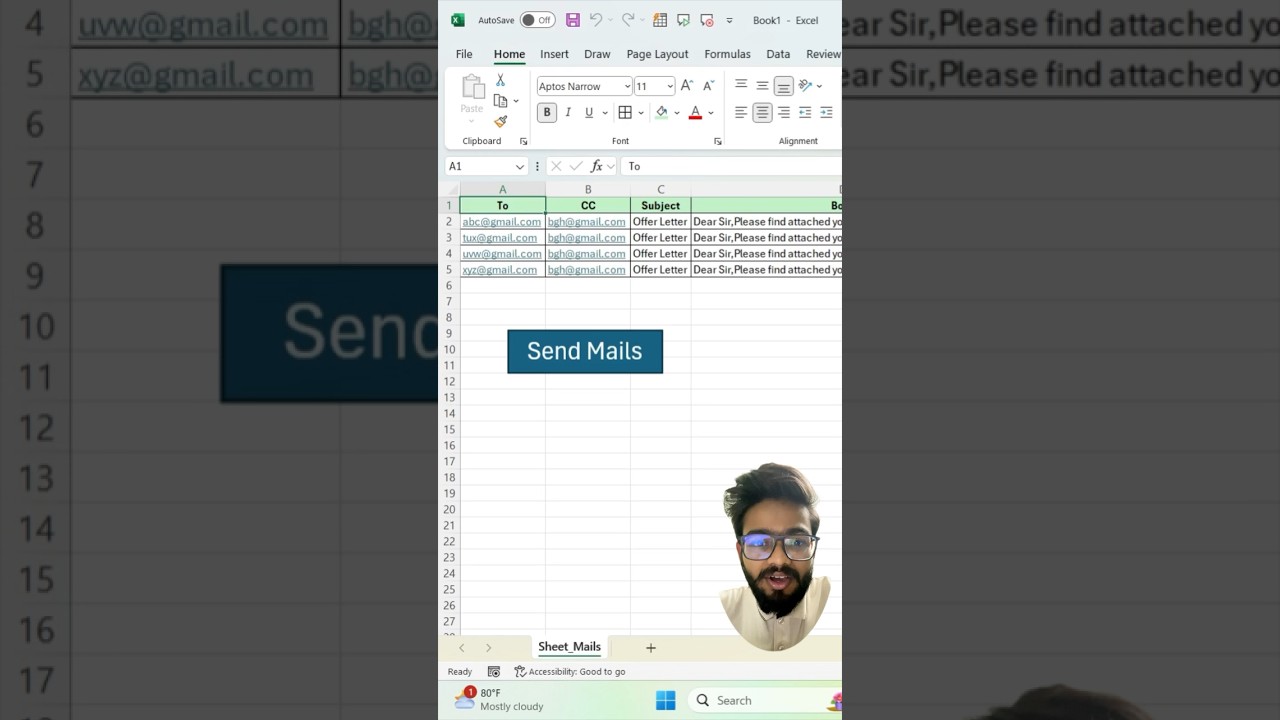Expand the Borders dropdown arrow
Screen dimensions: 1280x720
(x=640, y=113)
